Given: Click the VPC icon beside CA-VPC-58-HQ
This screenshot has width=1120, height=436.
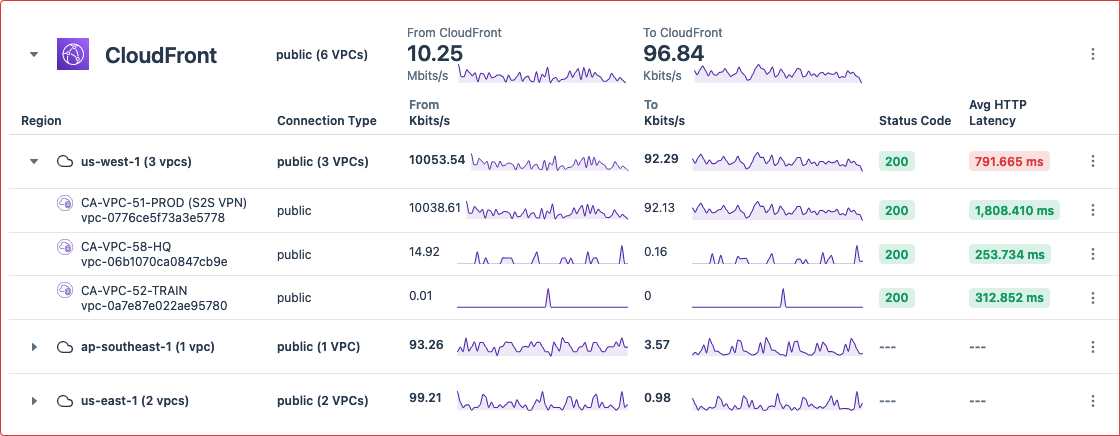Looking at the screenshot, I should click(x=65, y=247).
